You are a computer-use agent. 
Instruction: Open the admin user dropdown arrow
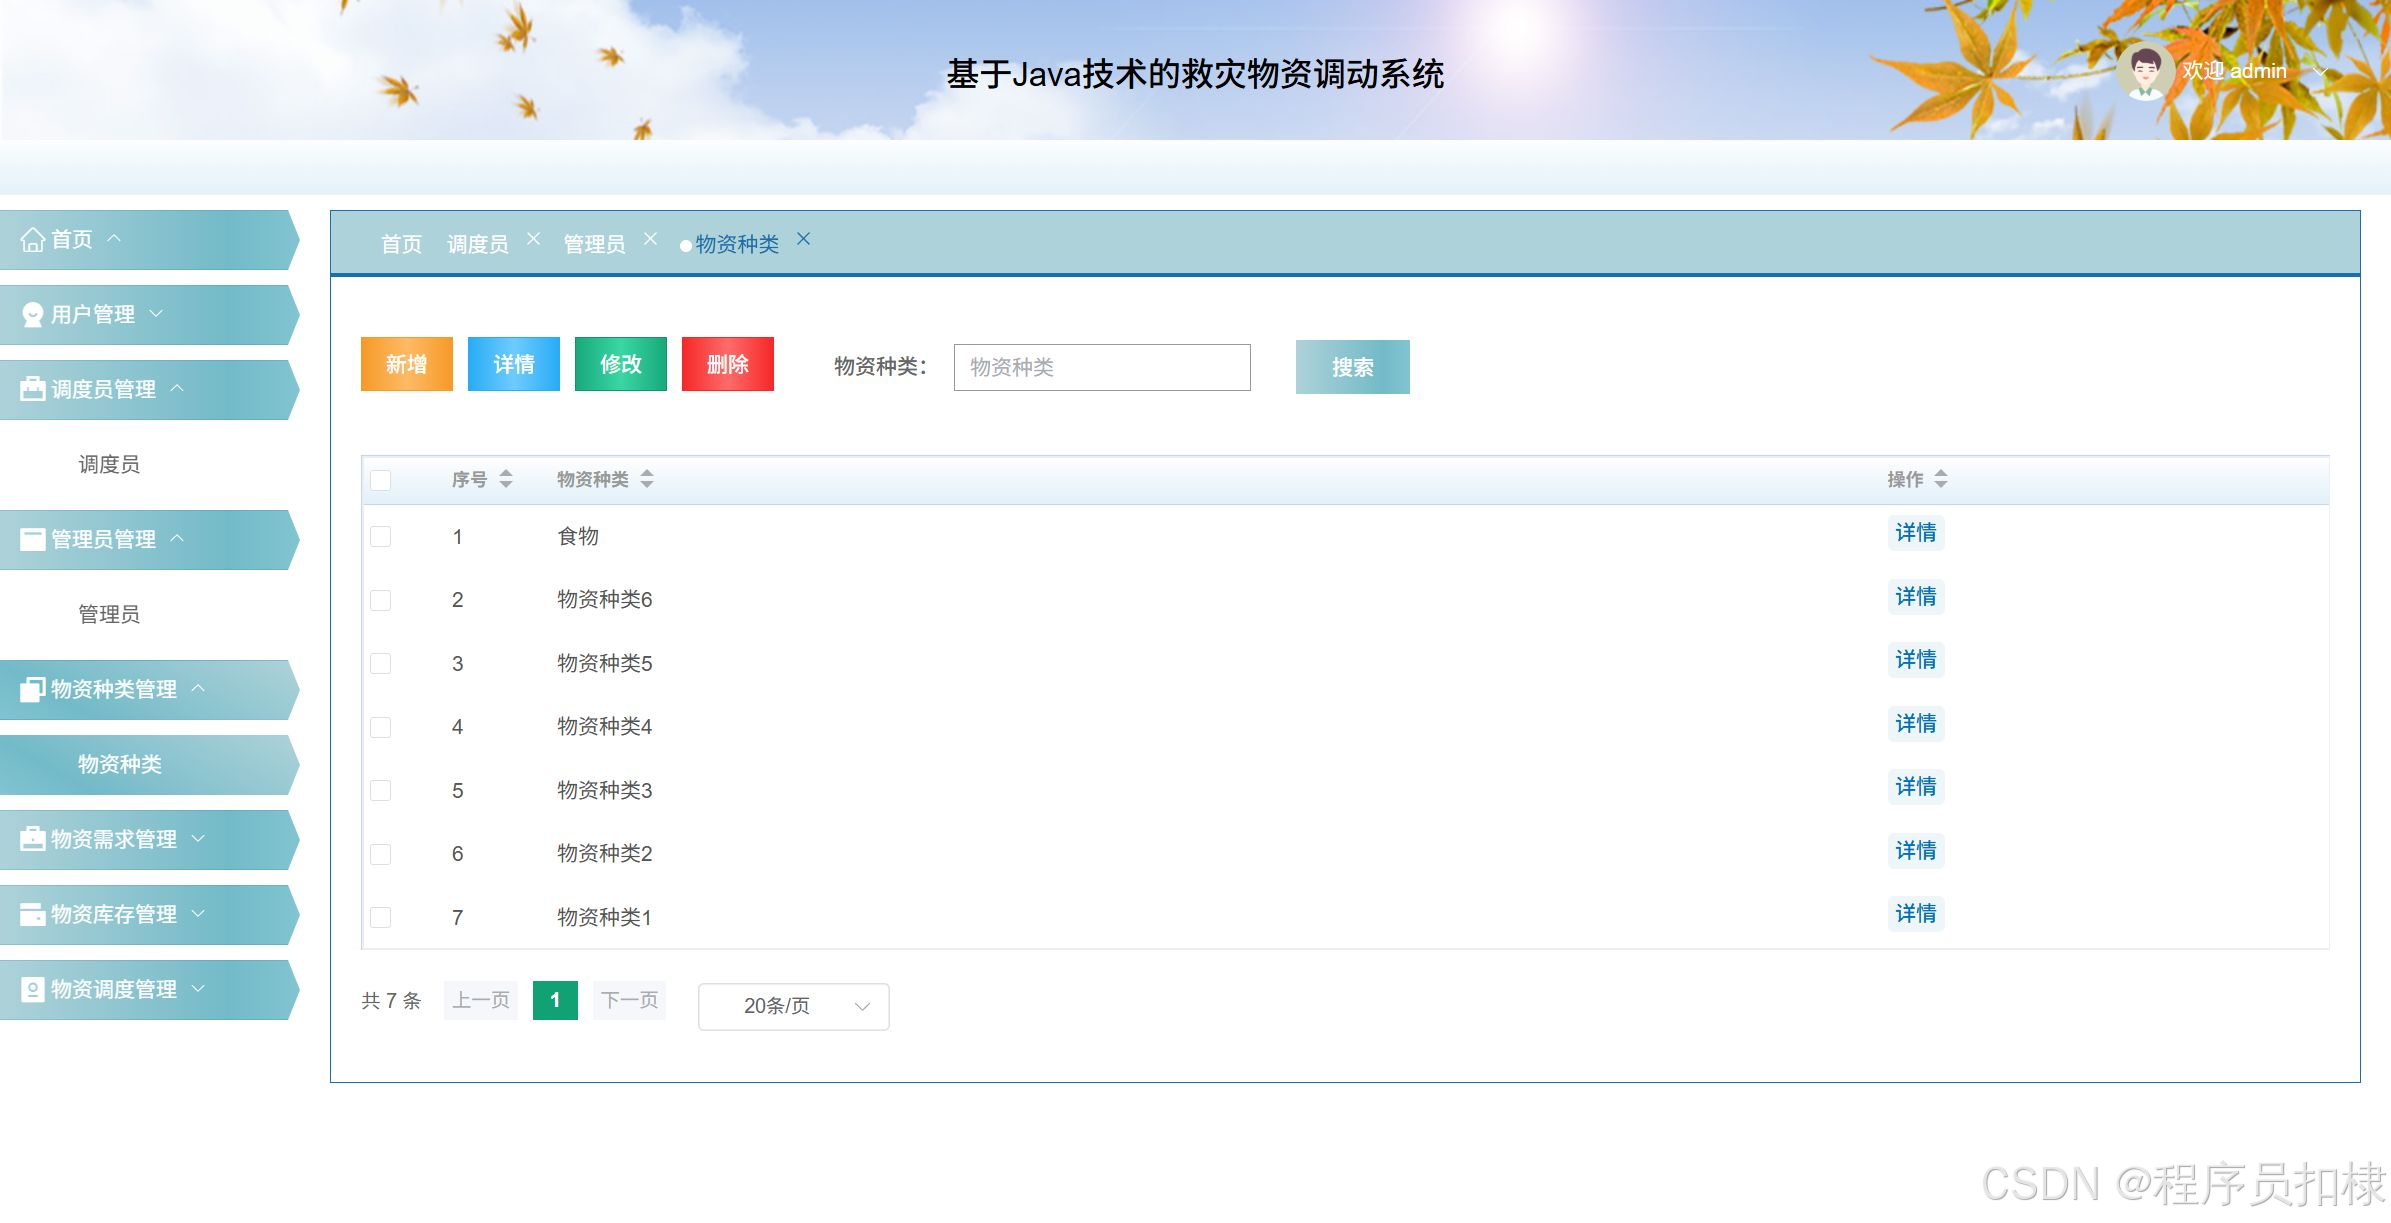[x=2320, y=71]
